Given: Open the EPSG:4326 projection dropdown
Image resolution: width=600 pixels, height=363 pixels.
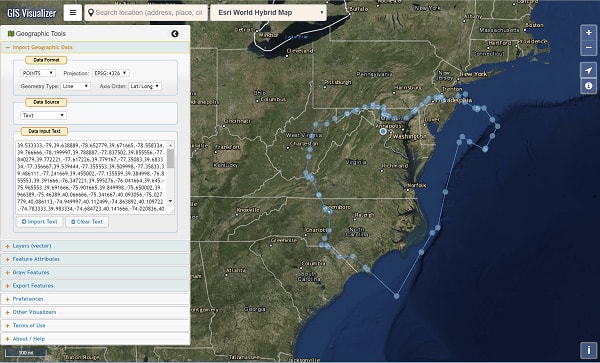Looking at the screenshot, I should [111, 73].
